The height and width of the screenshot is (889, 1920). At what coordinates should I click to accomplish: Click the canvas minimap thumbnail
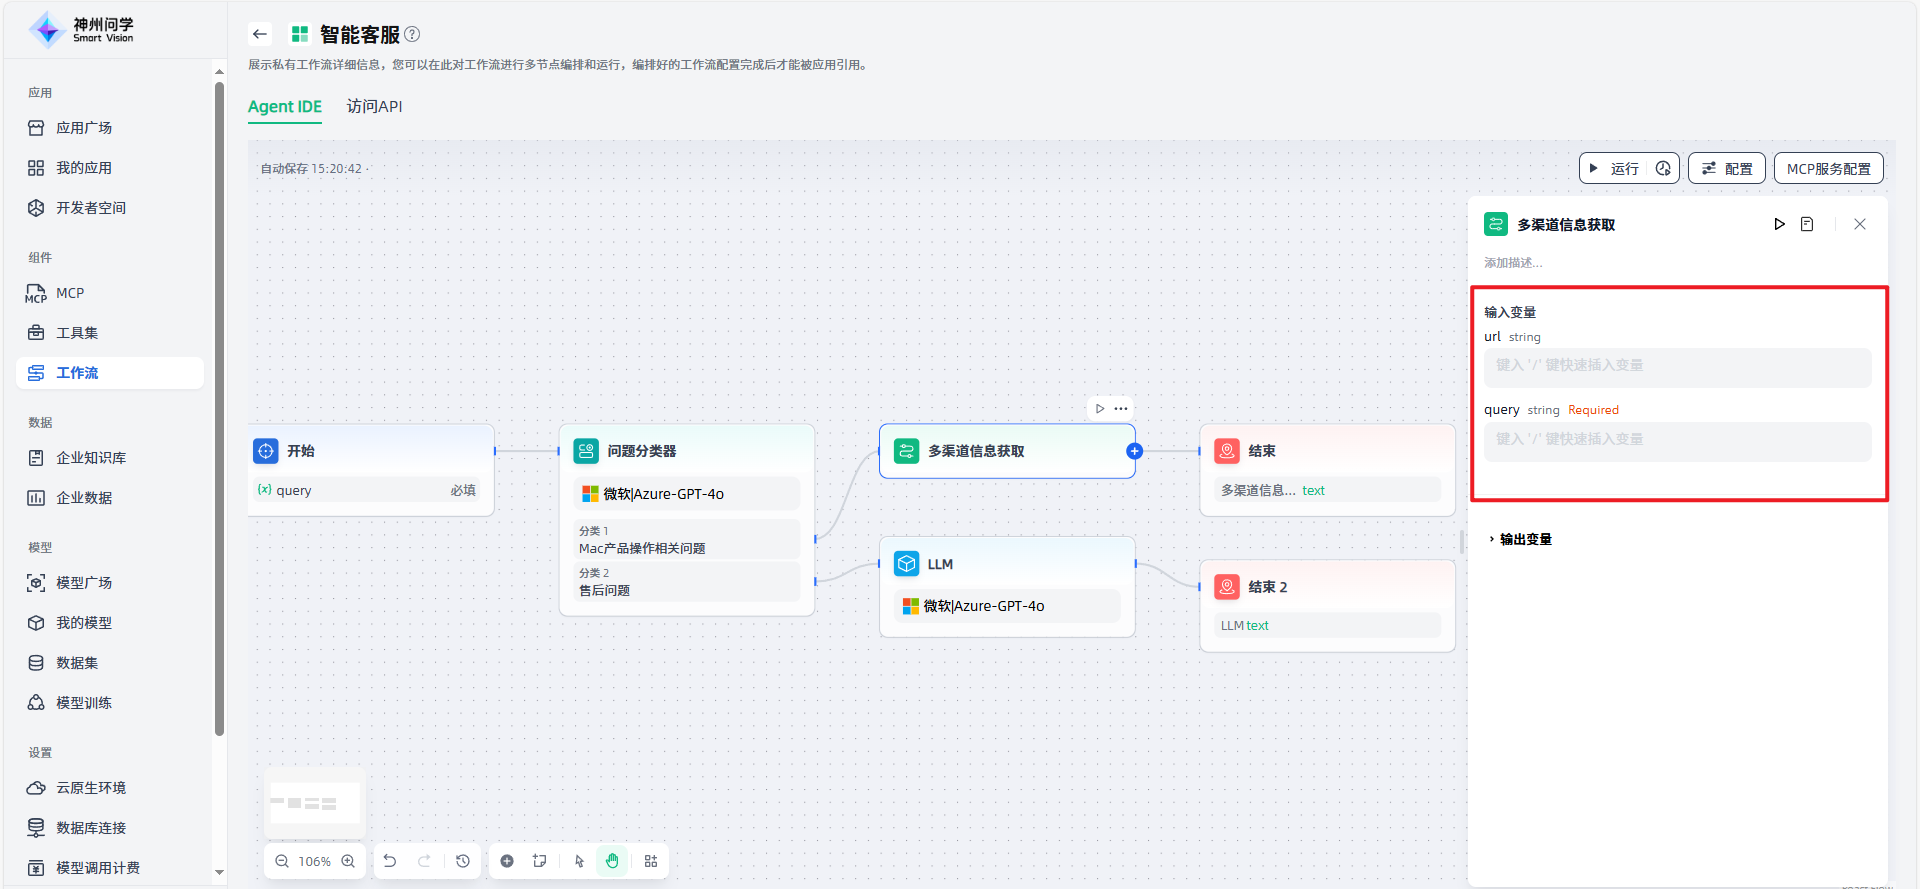click(315, 803)
